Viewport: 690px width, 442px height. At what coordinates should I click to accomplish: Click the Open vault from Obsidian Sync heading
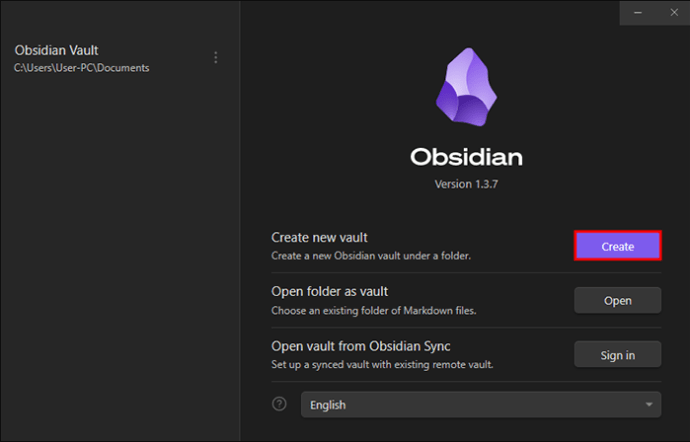pos(360,346)
